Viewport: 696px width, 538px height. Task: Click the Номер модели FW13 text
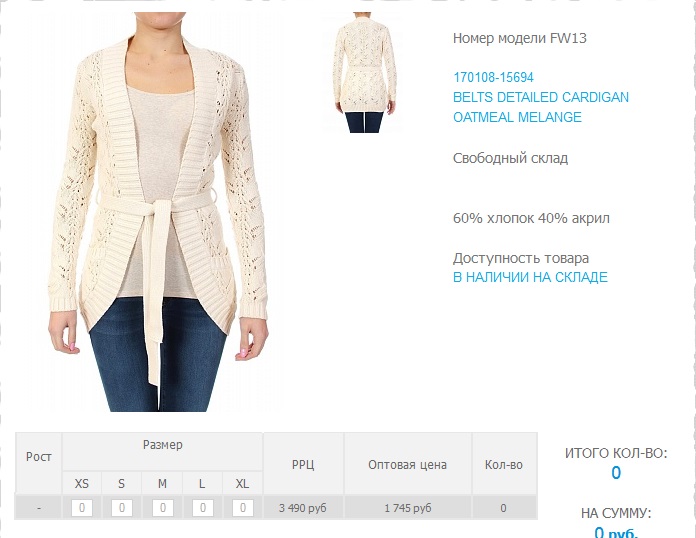tap(520, 38)
